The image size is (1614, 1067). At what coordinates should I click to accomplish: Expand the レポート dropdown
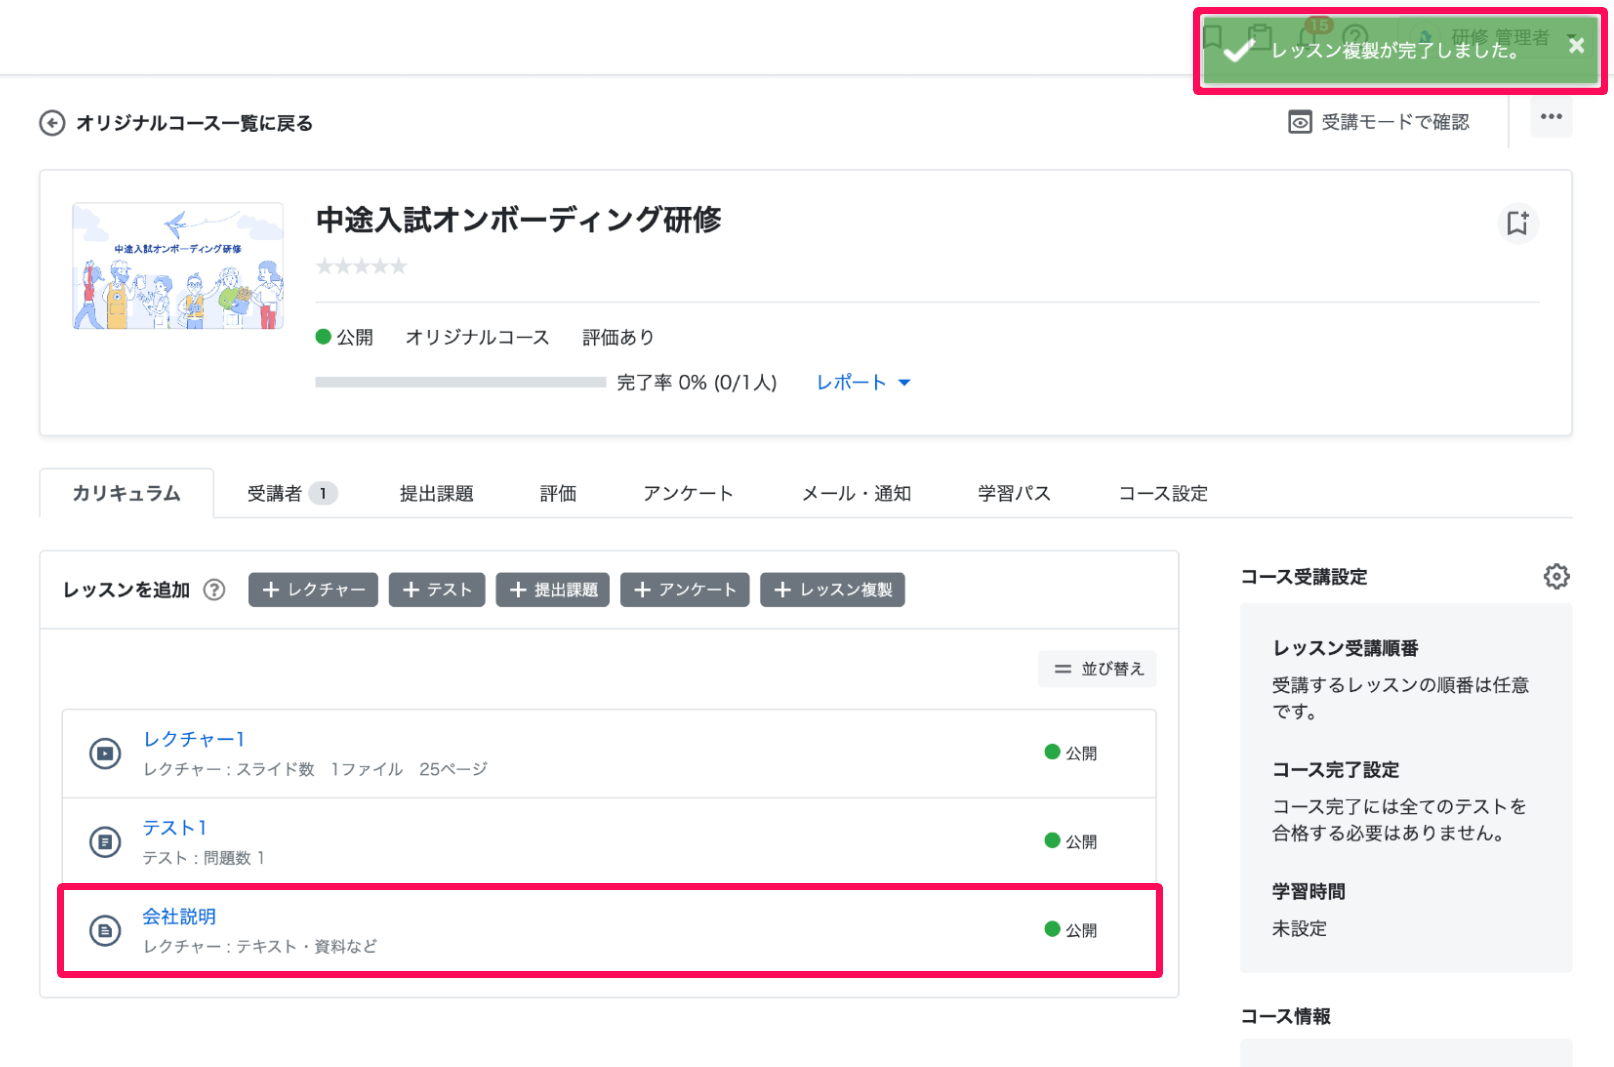click(863, 382)
